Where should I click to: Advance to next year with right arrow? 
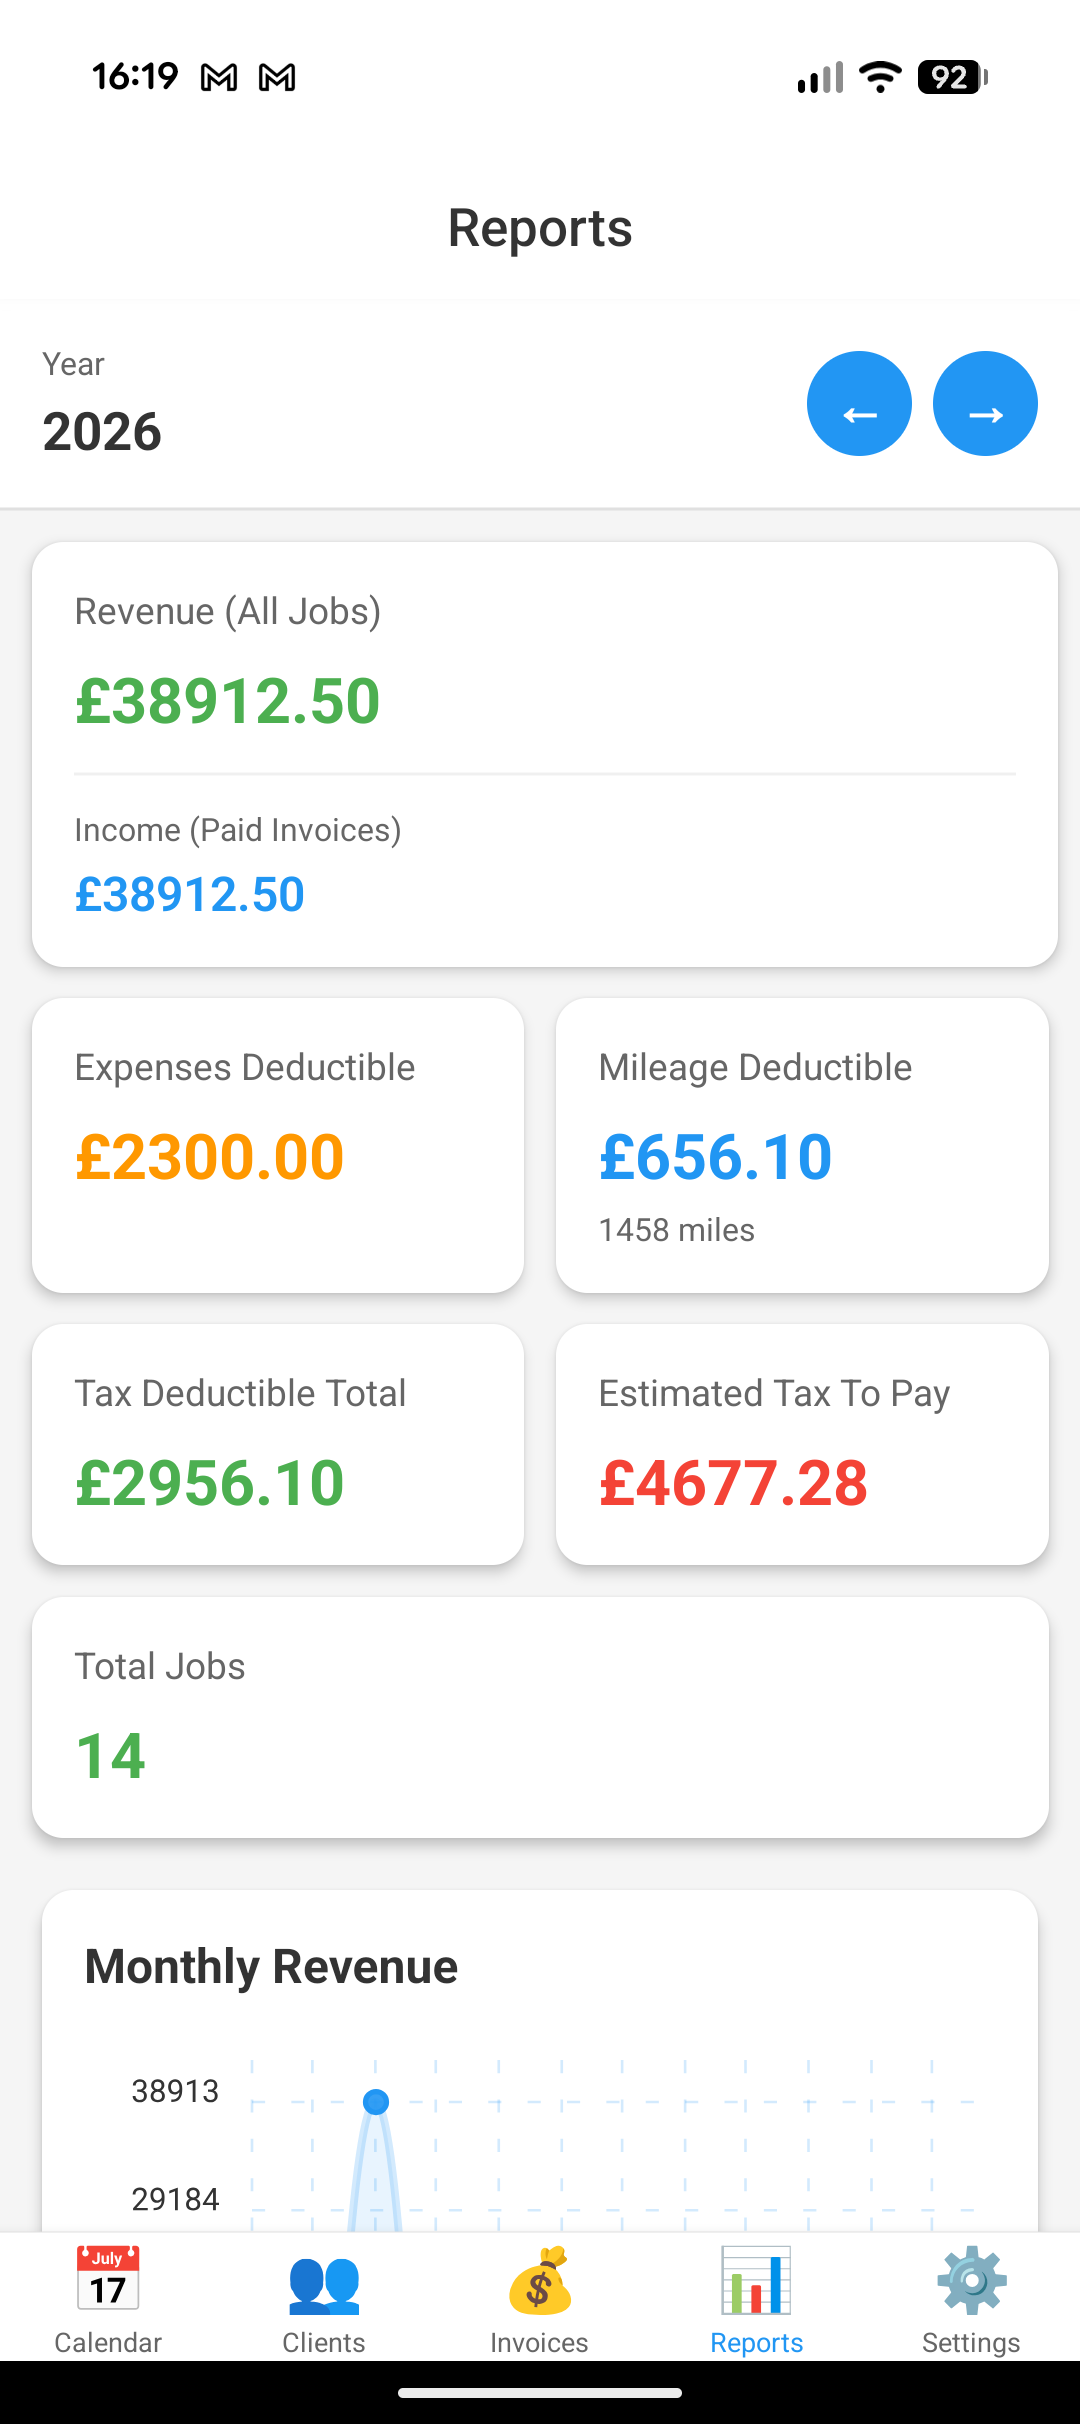tap(985, 404)
